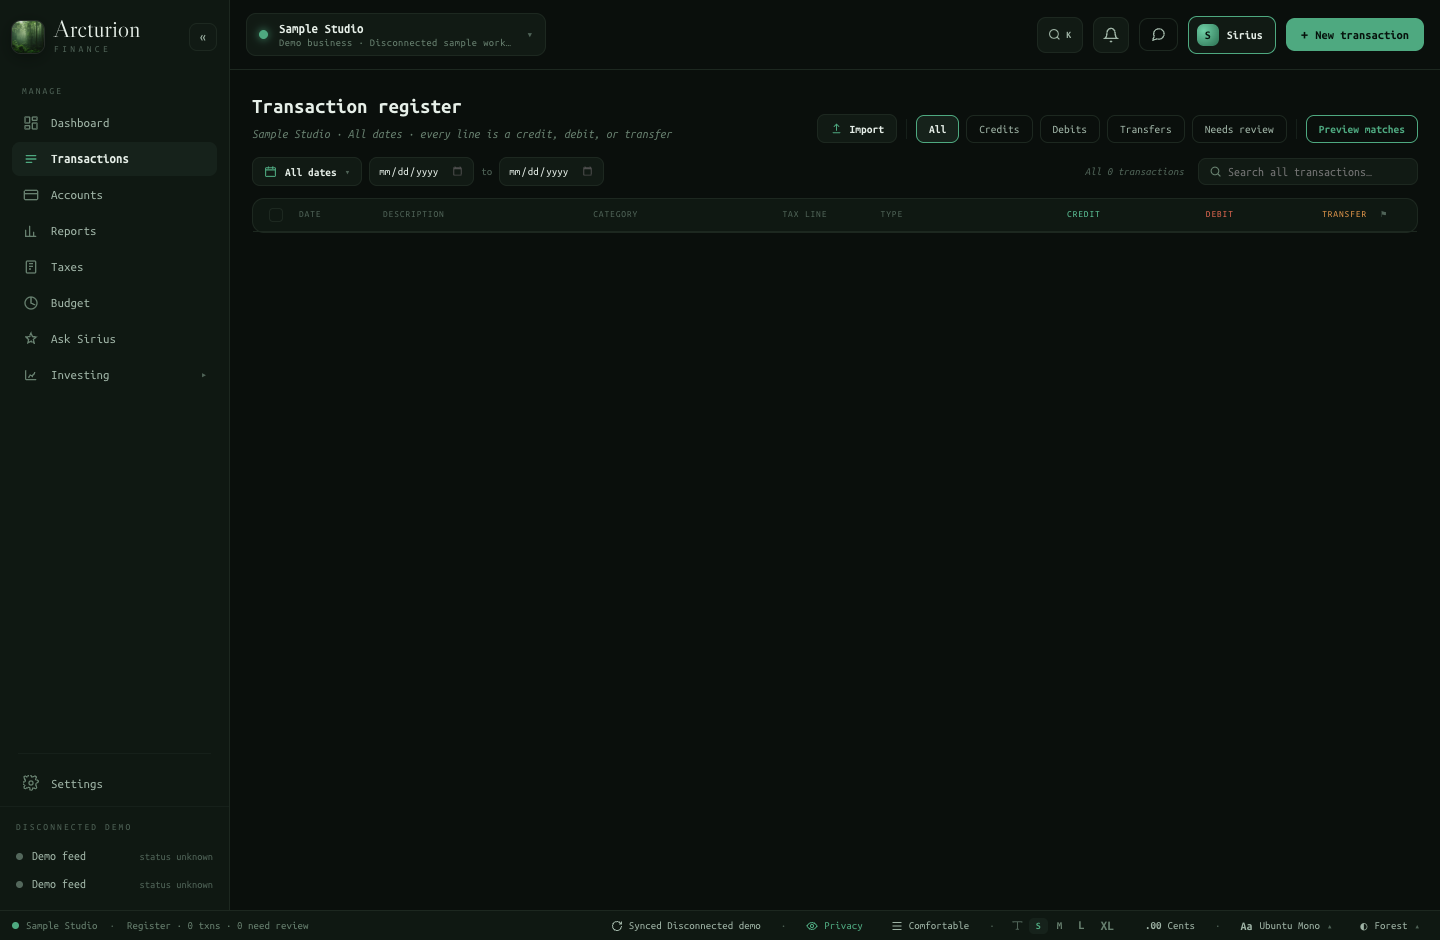Create a New transaction
This screenshot has height=940, width=1440.
pyautogui.click(x=1355, y=35)
